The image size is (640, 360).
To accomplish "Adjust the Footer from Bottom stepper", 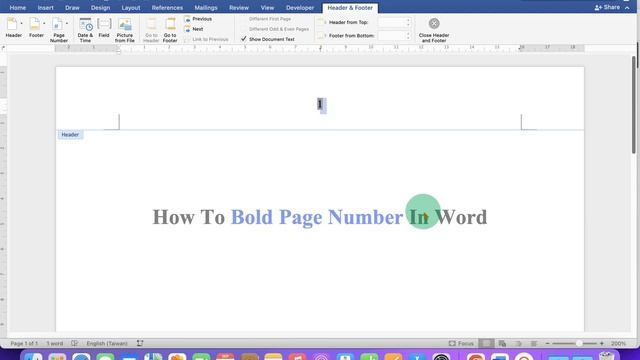I will point(408,36).
